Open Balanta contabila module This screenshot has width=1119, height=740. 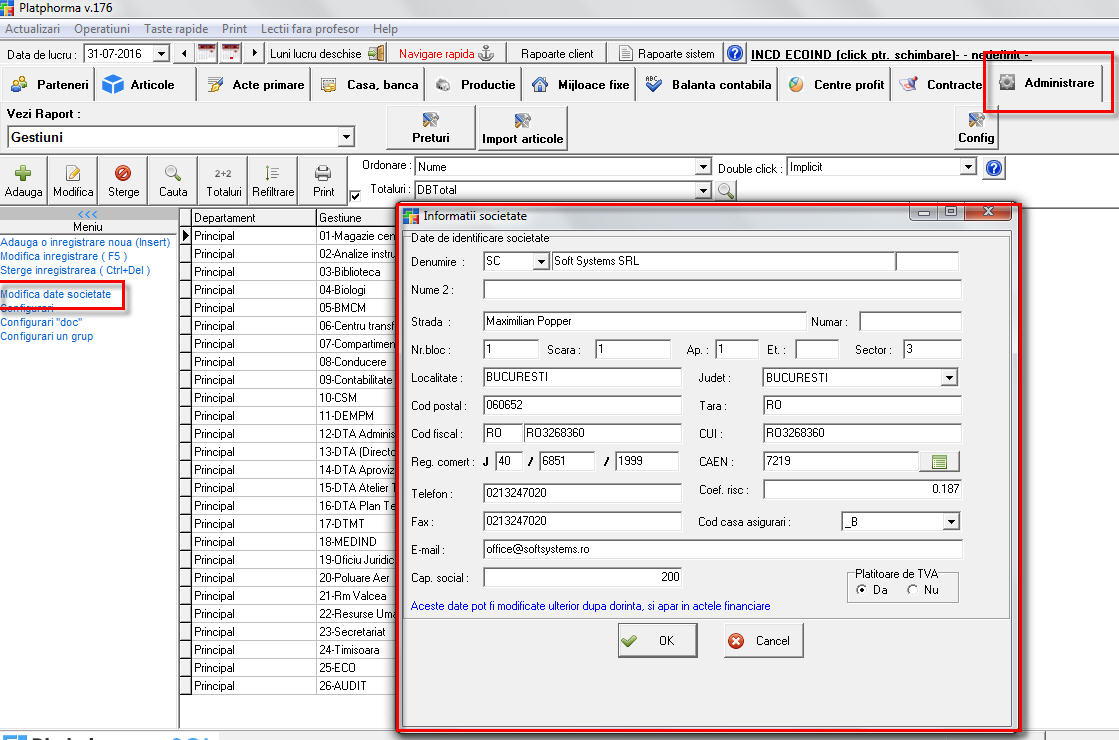point(707,84)
